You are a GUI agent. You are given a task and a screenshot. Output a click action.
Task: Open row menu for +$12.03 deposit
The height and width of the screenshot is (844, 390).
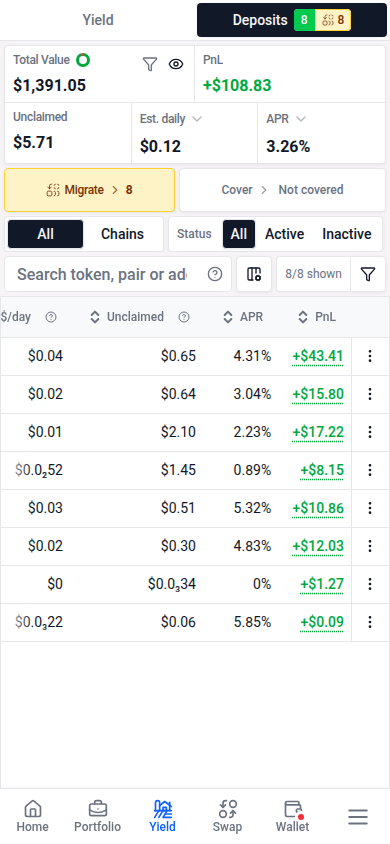(x=370, y=546)
